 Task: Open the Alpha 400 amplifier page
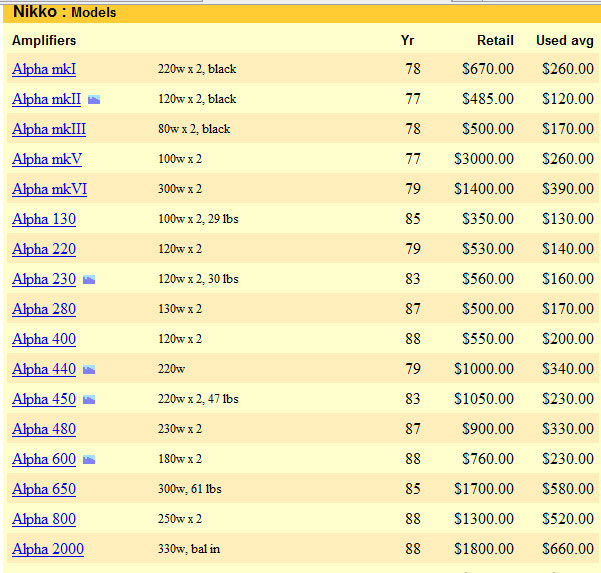click(44, 339)
